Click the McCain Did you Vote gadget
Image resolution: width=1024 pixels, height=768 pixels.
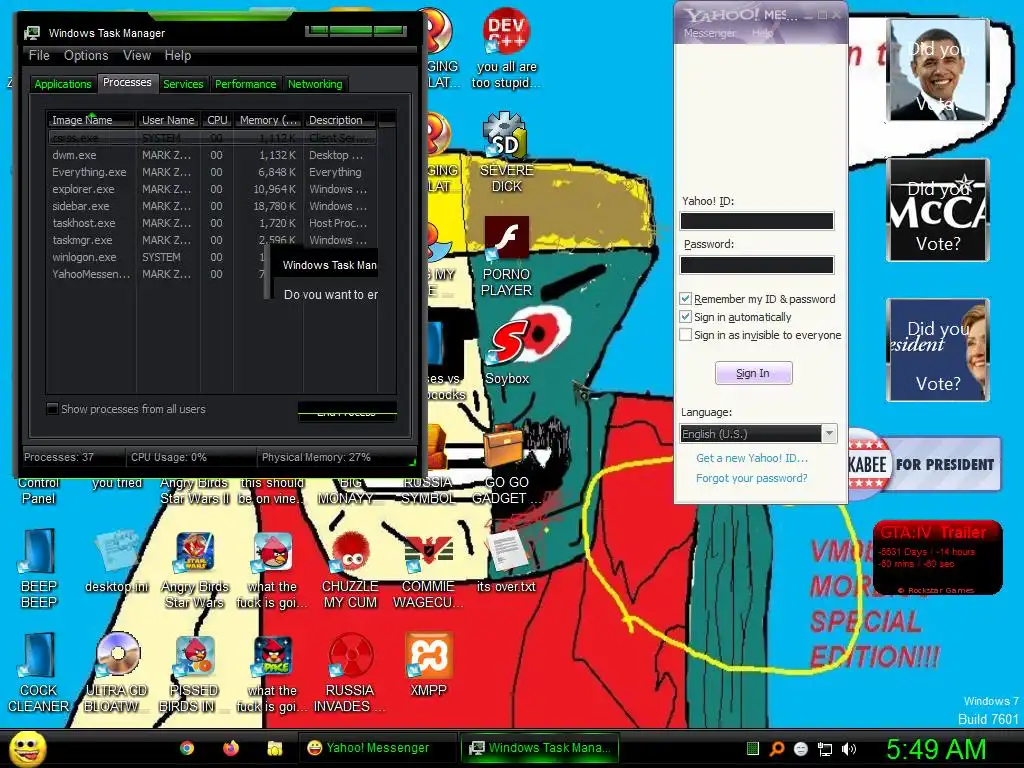tap(938, 210)
